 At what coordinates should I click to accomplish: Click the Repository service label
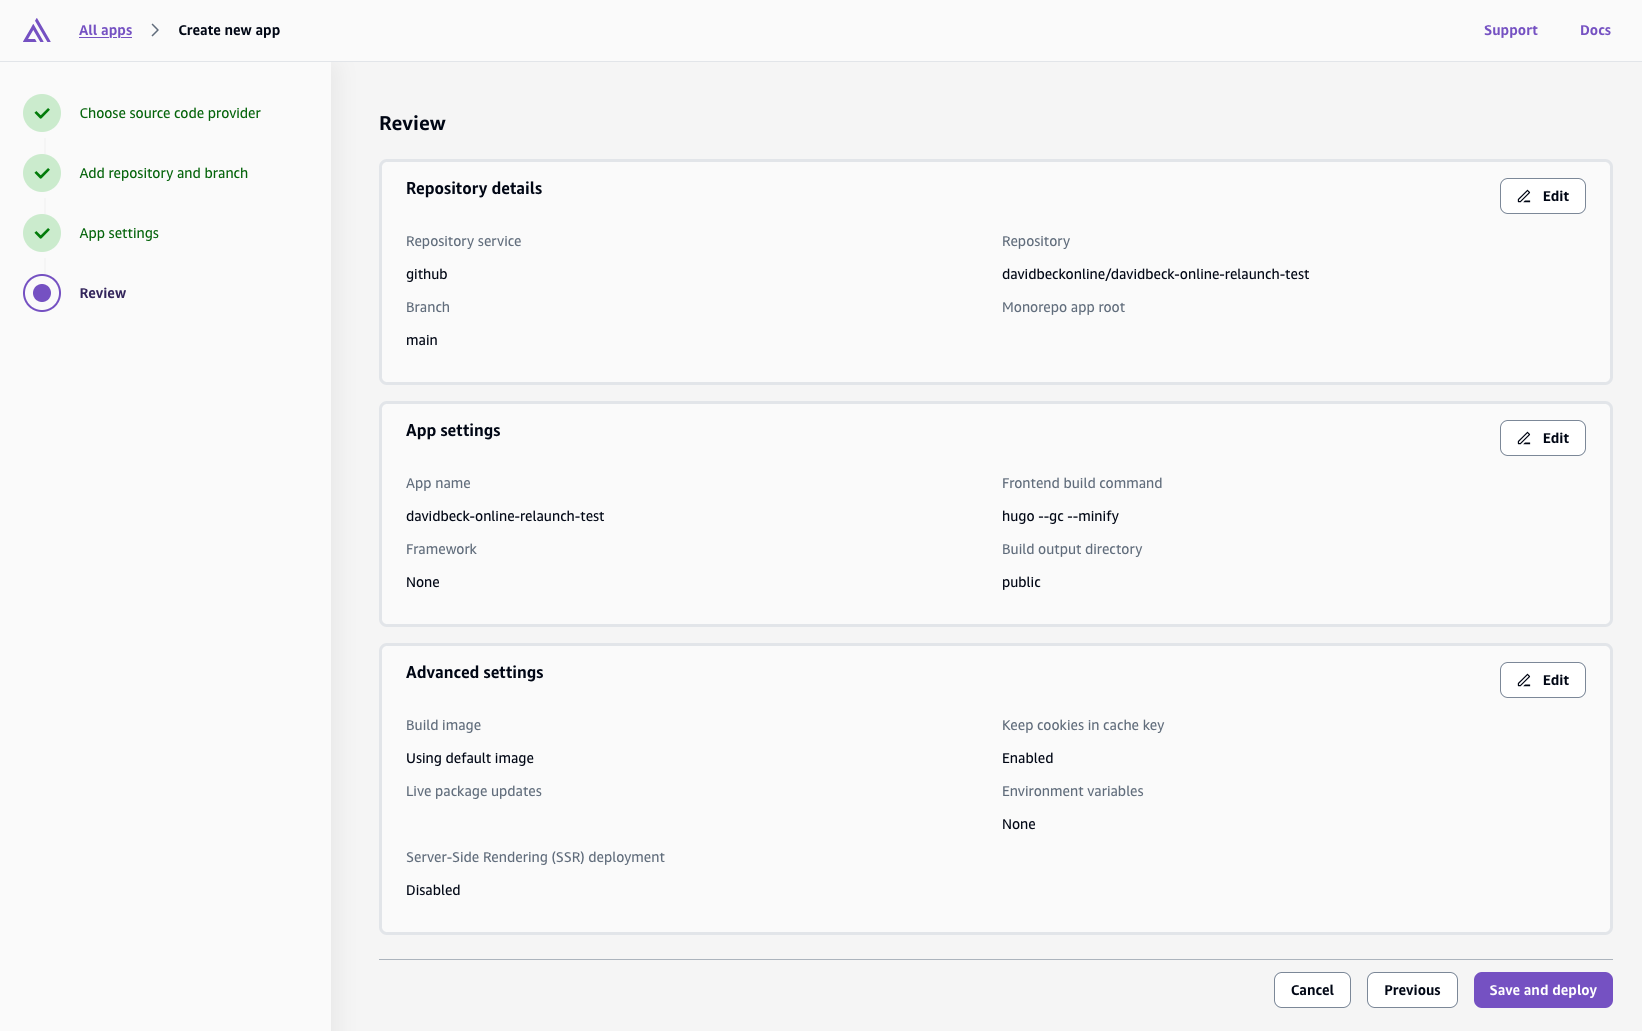pyautogui.click(x=463, y=241)
